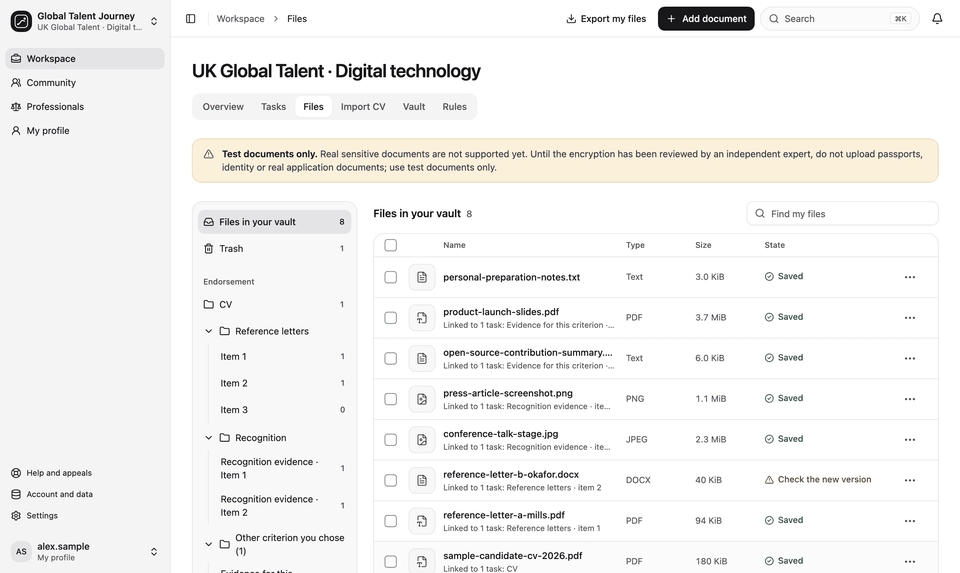Click the image icon for press-article-screenshot.png
The width and height of the screenshot is (960, 573).
[422, 399]
